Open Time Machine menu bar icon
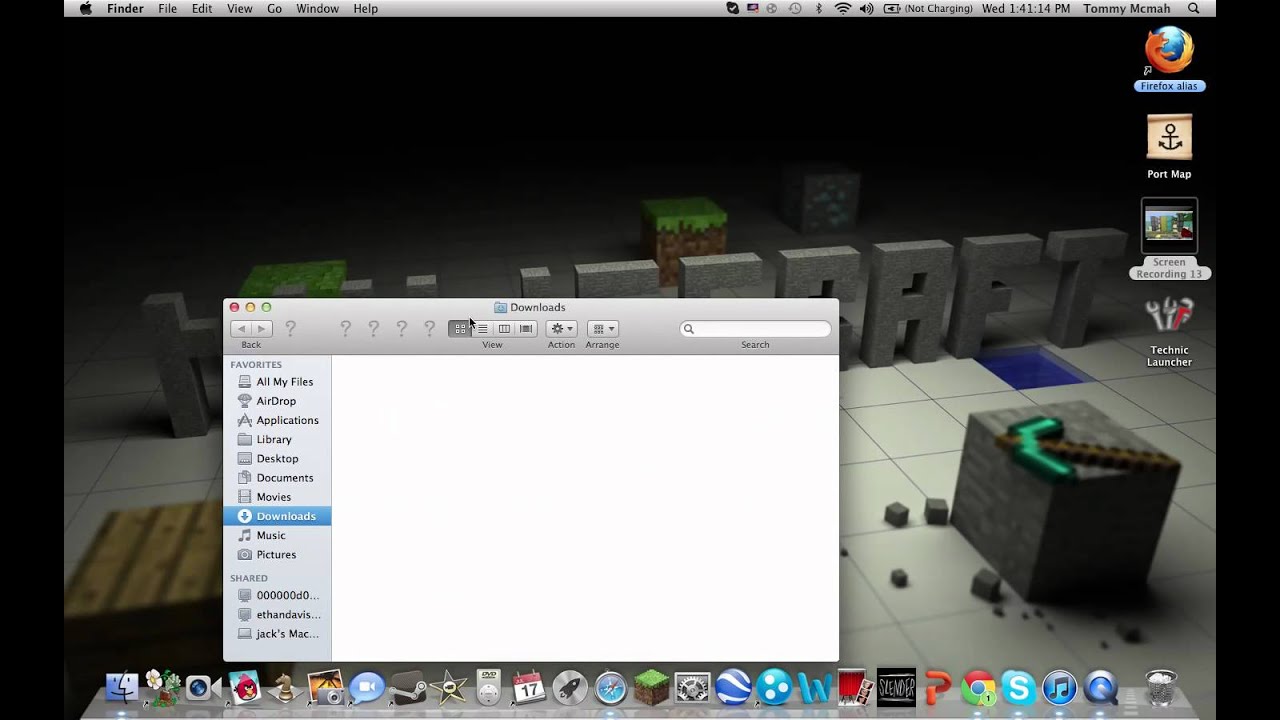The image size is (1280, 720). pyautogui.click(x=795, y=8)
